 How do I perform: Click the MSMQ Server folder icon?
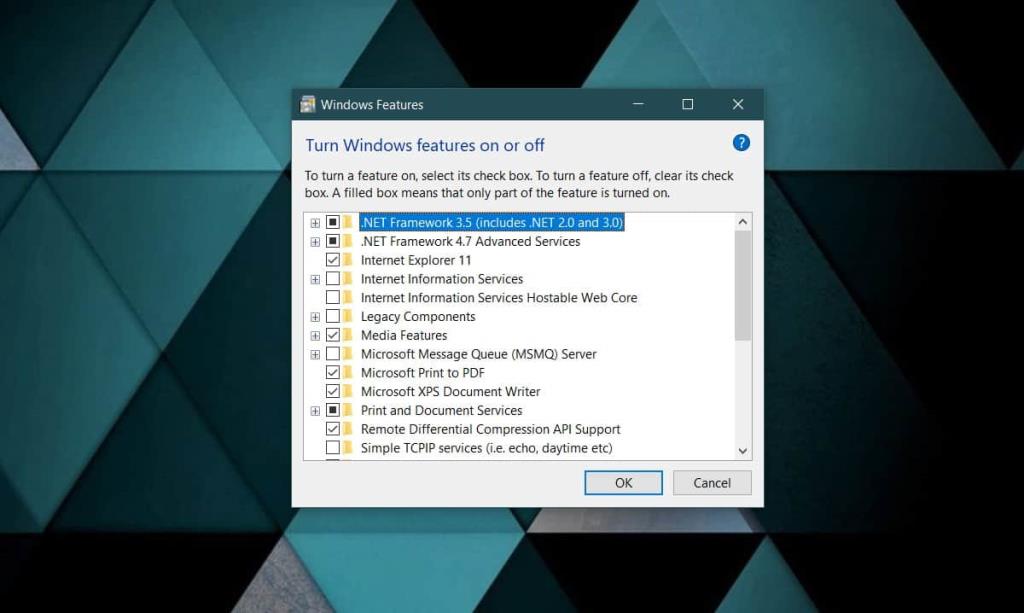pyautogui.click(x=349, y=353)
